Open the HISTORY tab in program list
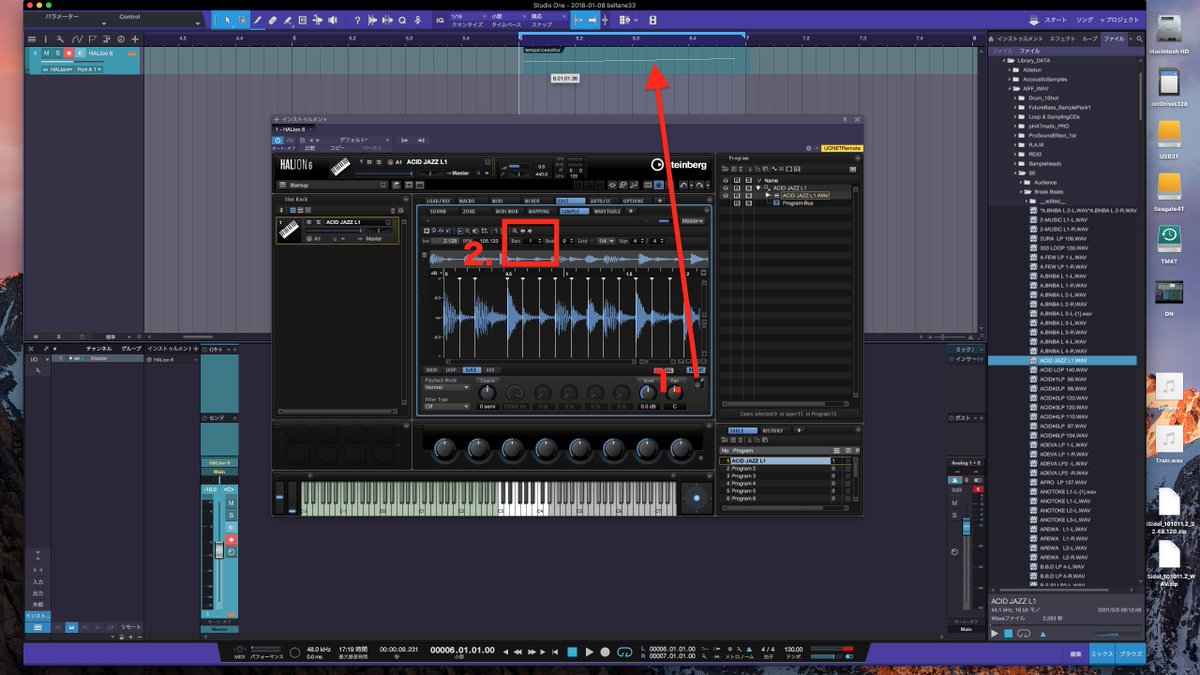Viewport: 1200px width, 675px height. [773, 430]
